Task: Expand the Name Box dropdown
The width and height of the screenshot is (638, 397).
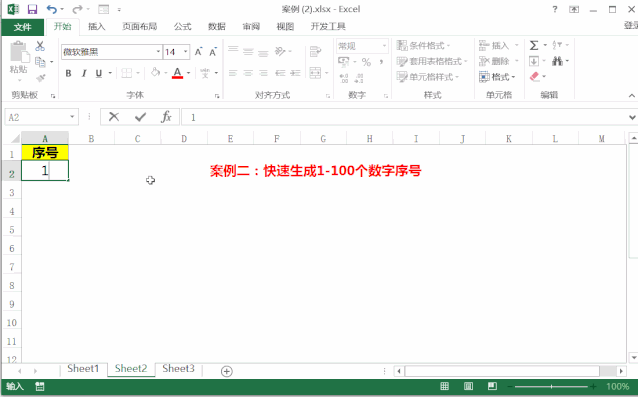Action: coord(72,117)
